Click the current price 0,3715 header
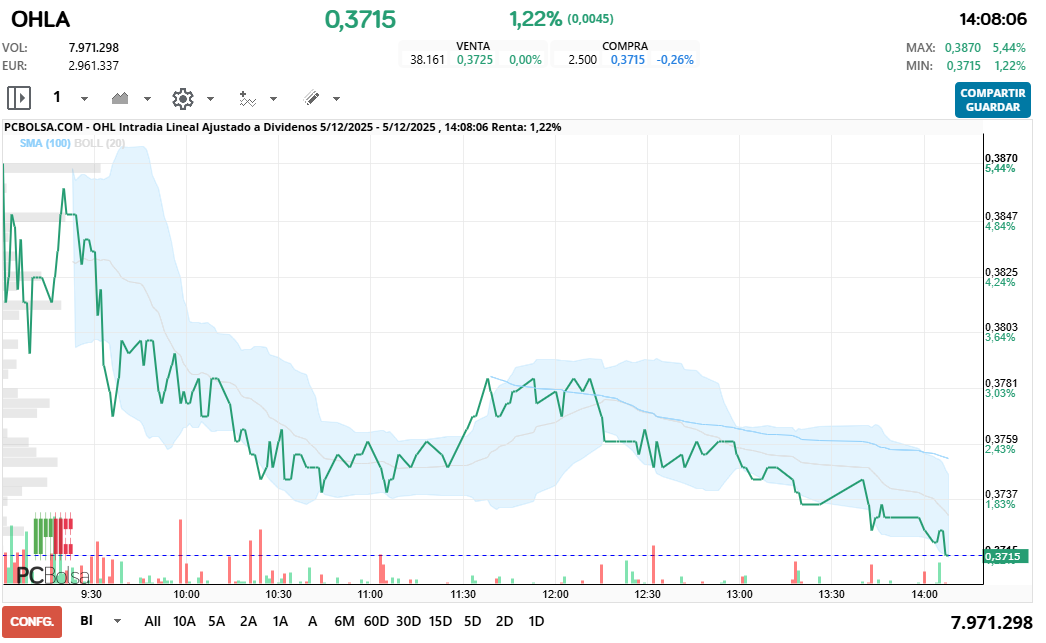Screen dimensions: 1046x643 click(x=360, y=19)
